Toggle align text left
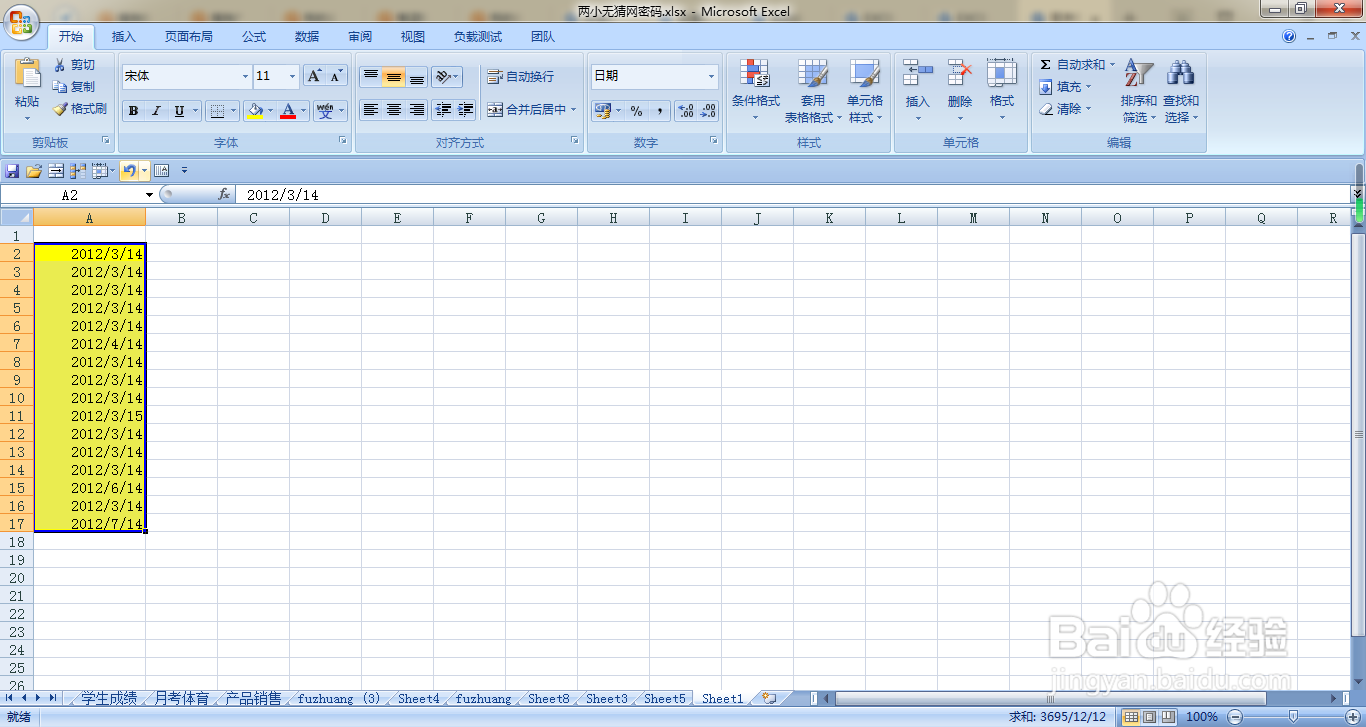This screenshot has height=727, width=1366. click(371, 110)
